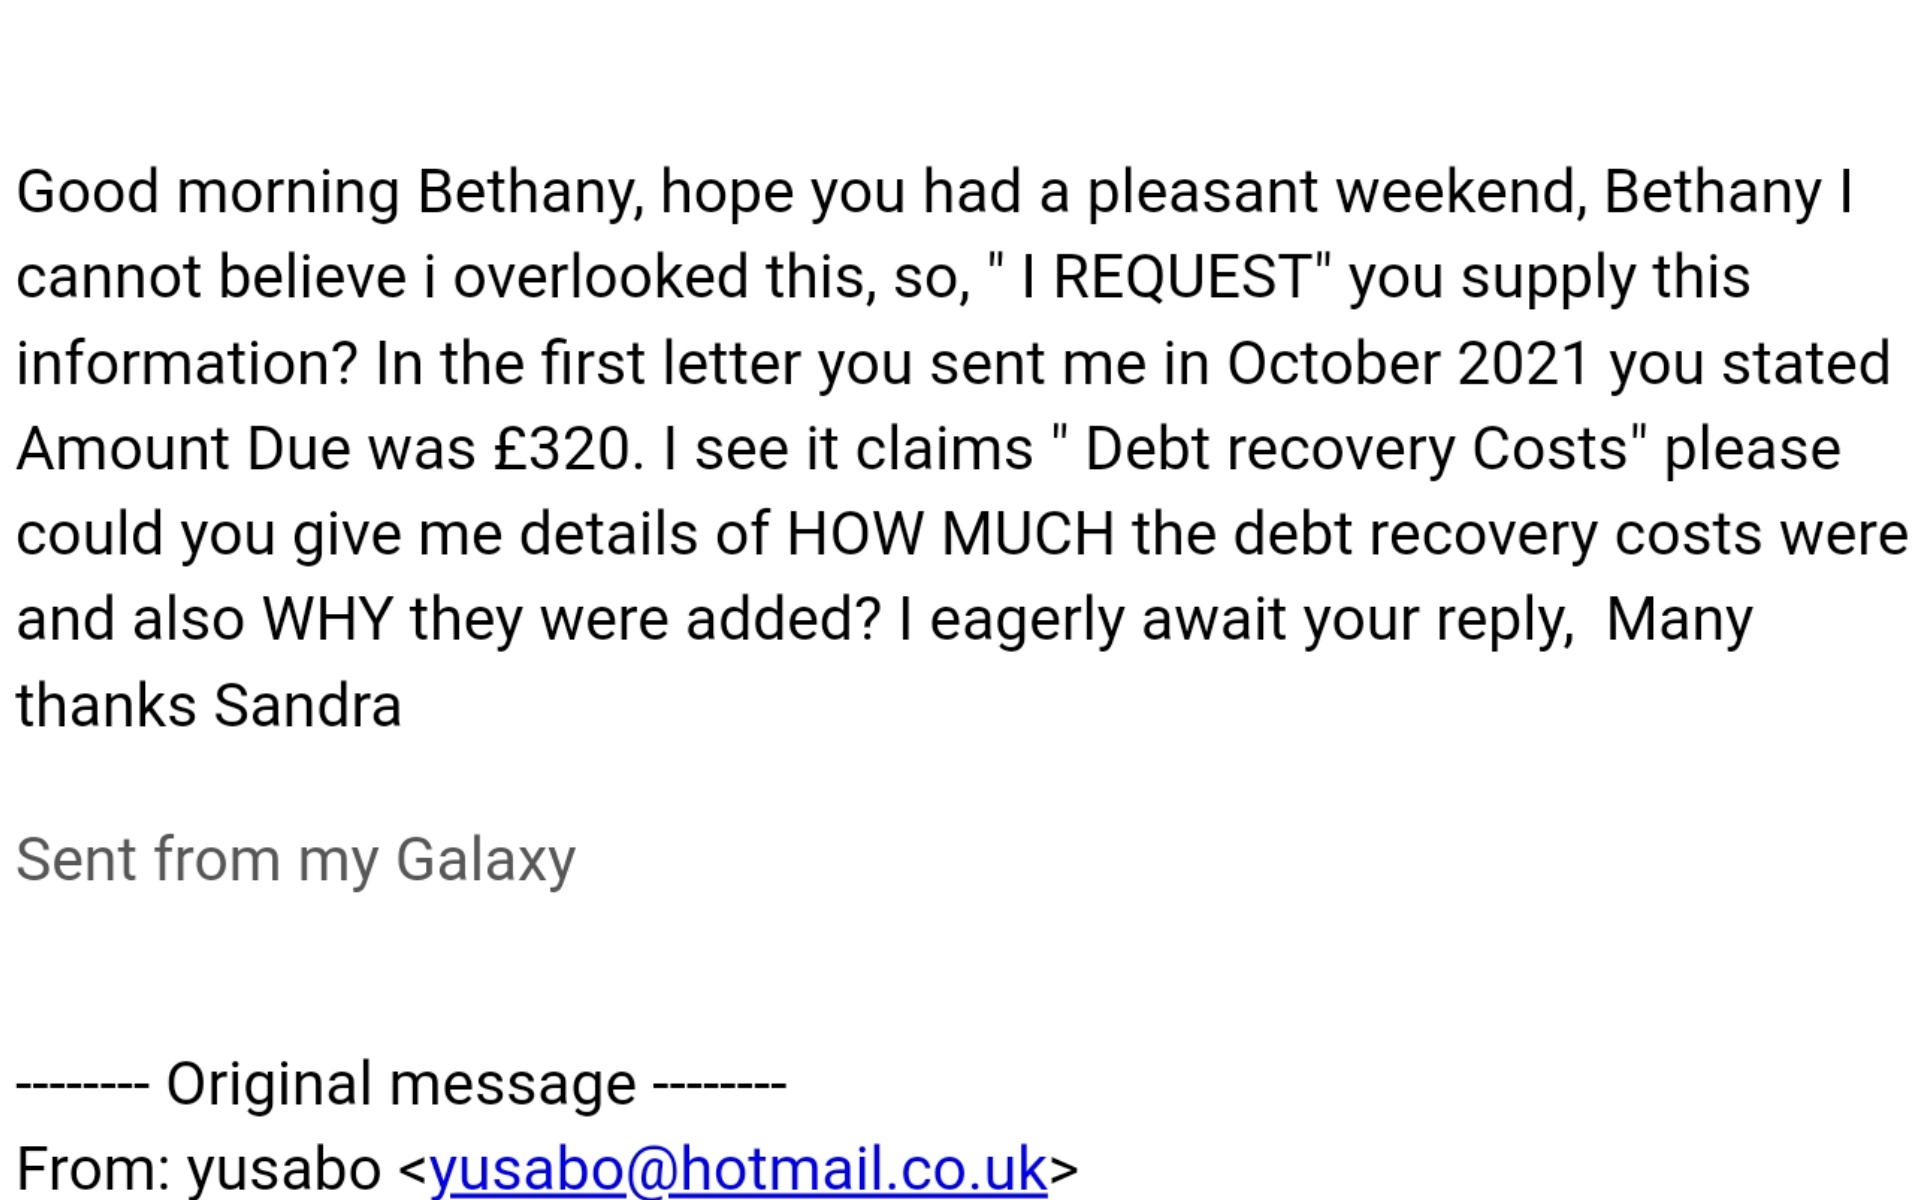Click the capitalized 'HOW MUCH' text
The width and height of the screenshot is (1920, 1200).
(x=950, y=534)
